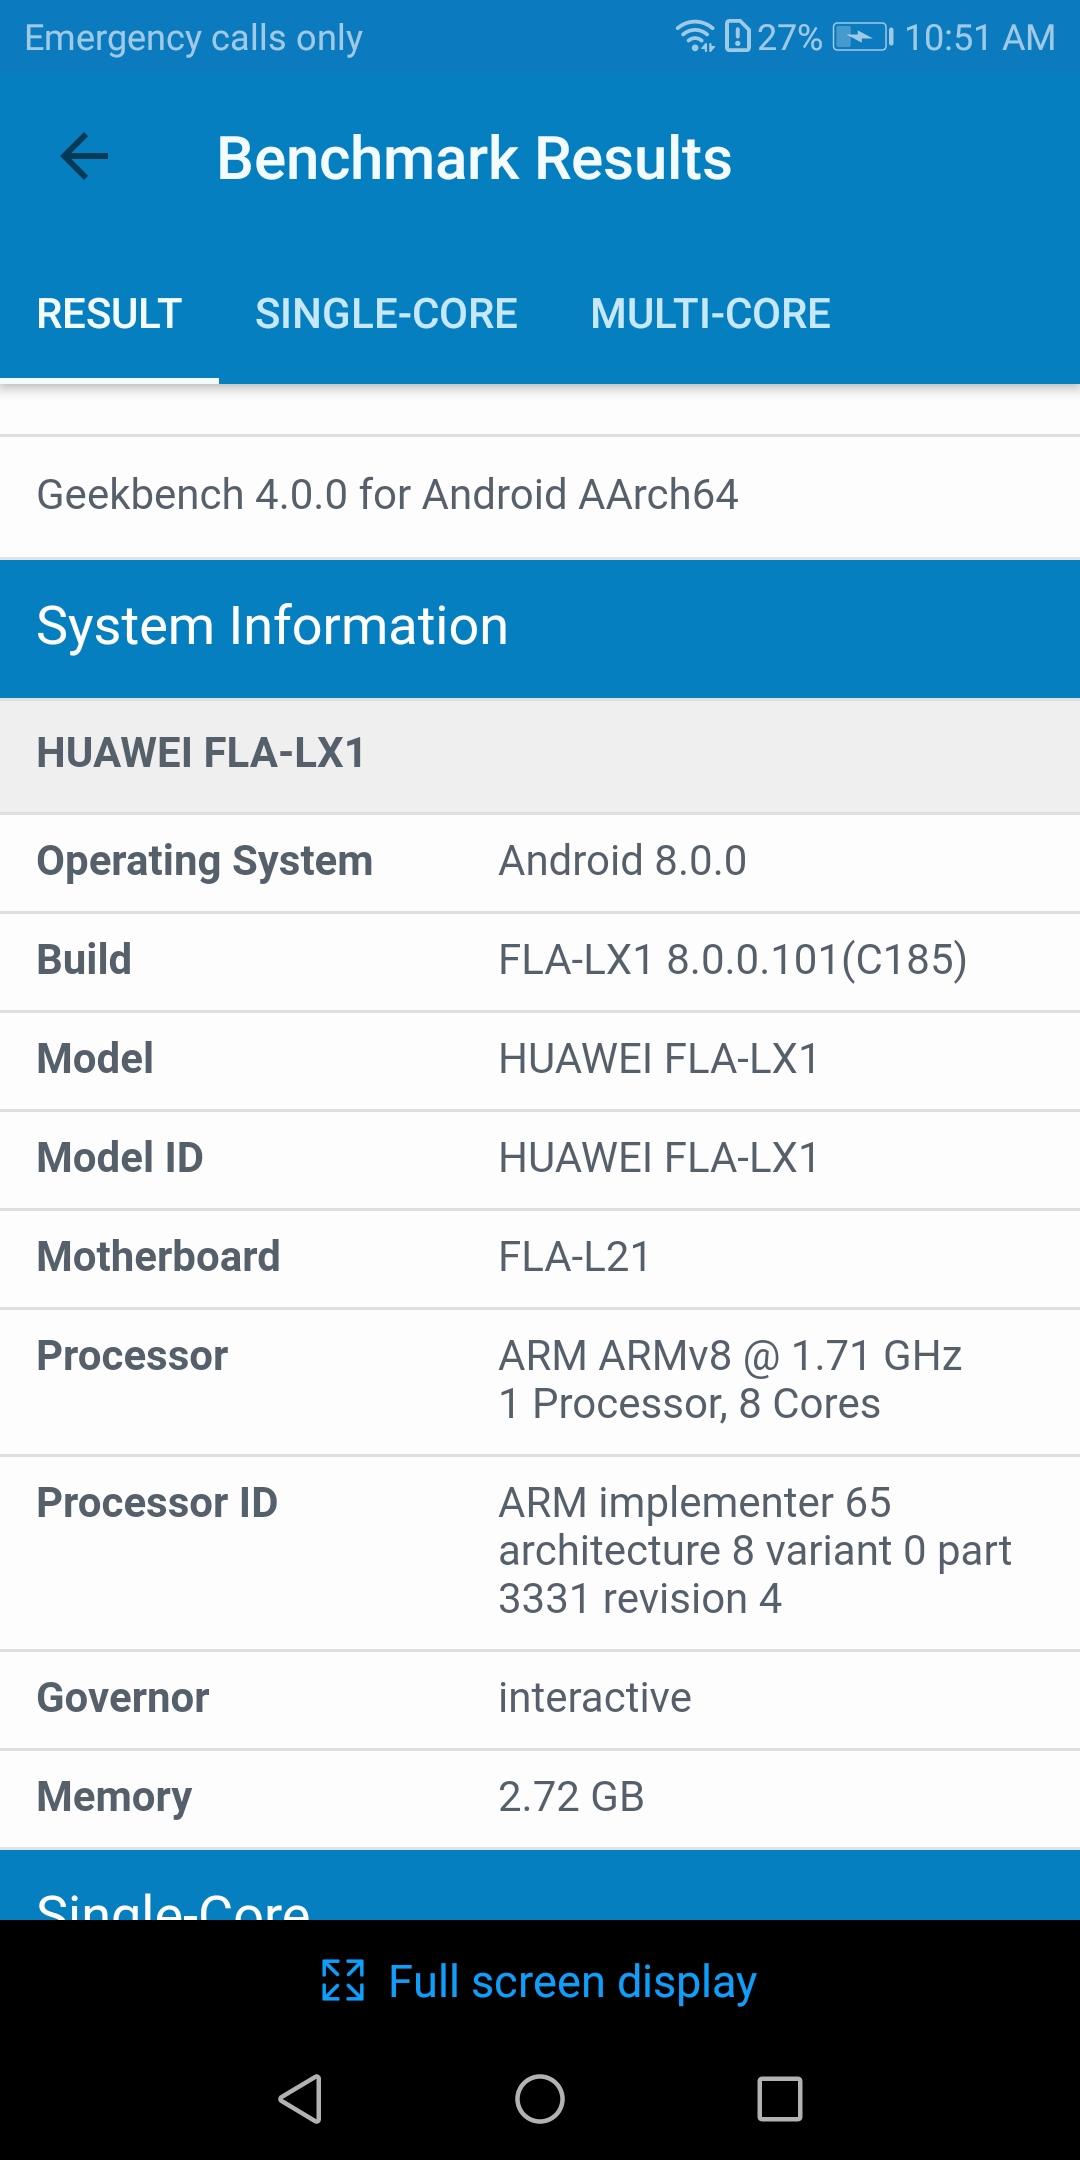The height and width of the screenshot is (2160, 1080).
Task: Switch to the SINGLE-CORE tab
Action: pyautogui.click(x=386, y=314)
